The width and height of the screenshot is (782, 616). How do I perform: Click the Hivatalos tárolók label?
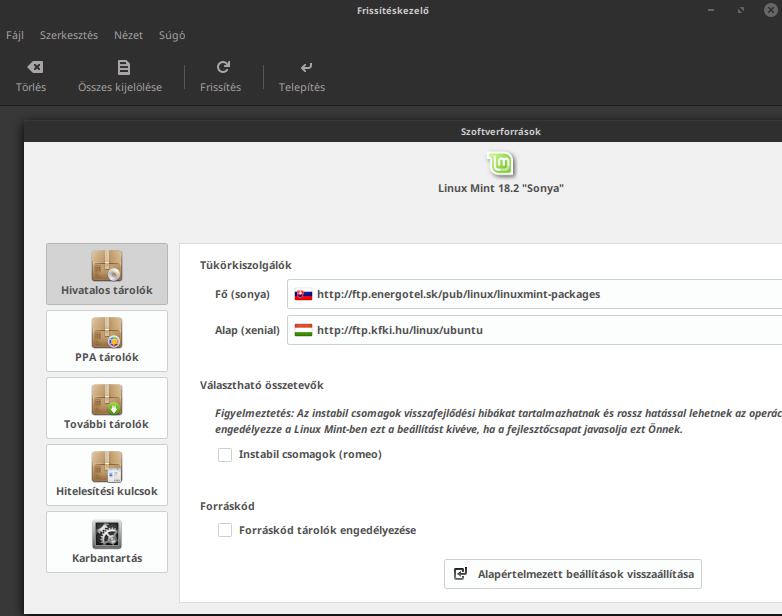[107, 290]
